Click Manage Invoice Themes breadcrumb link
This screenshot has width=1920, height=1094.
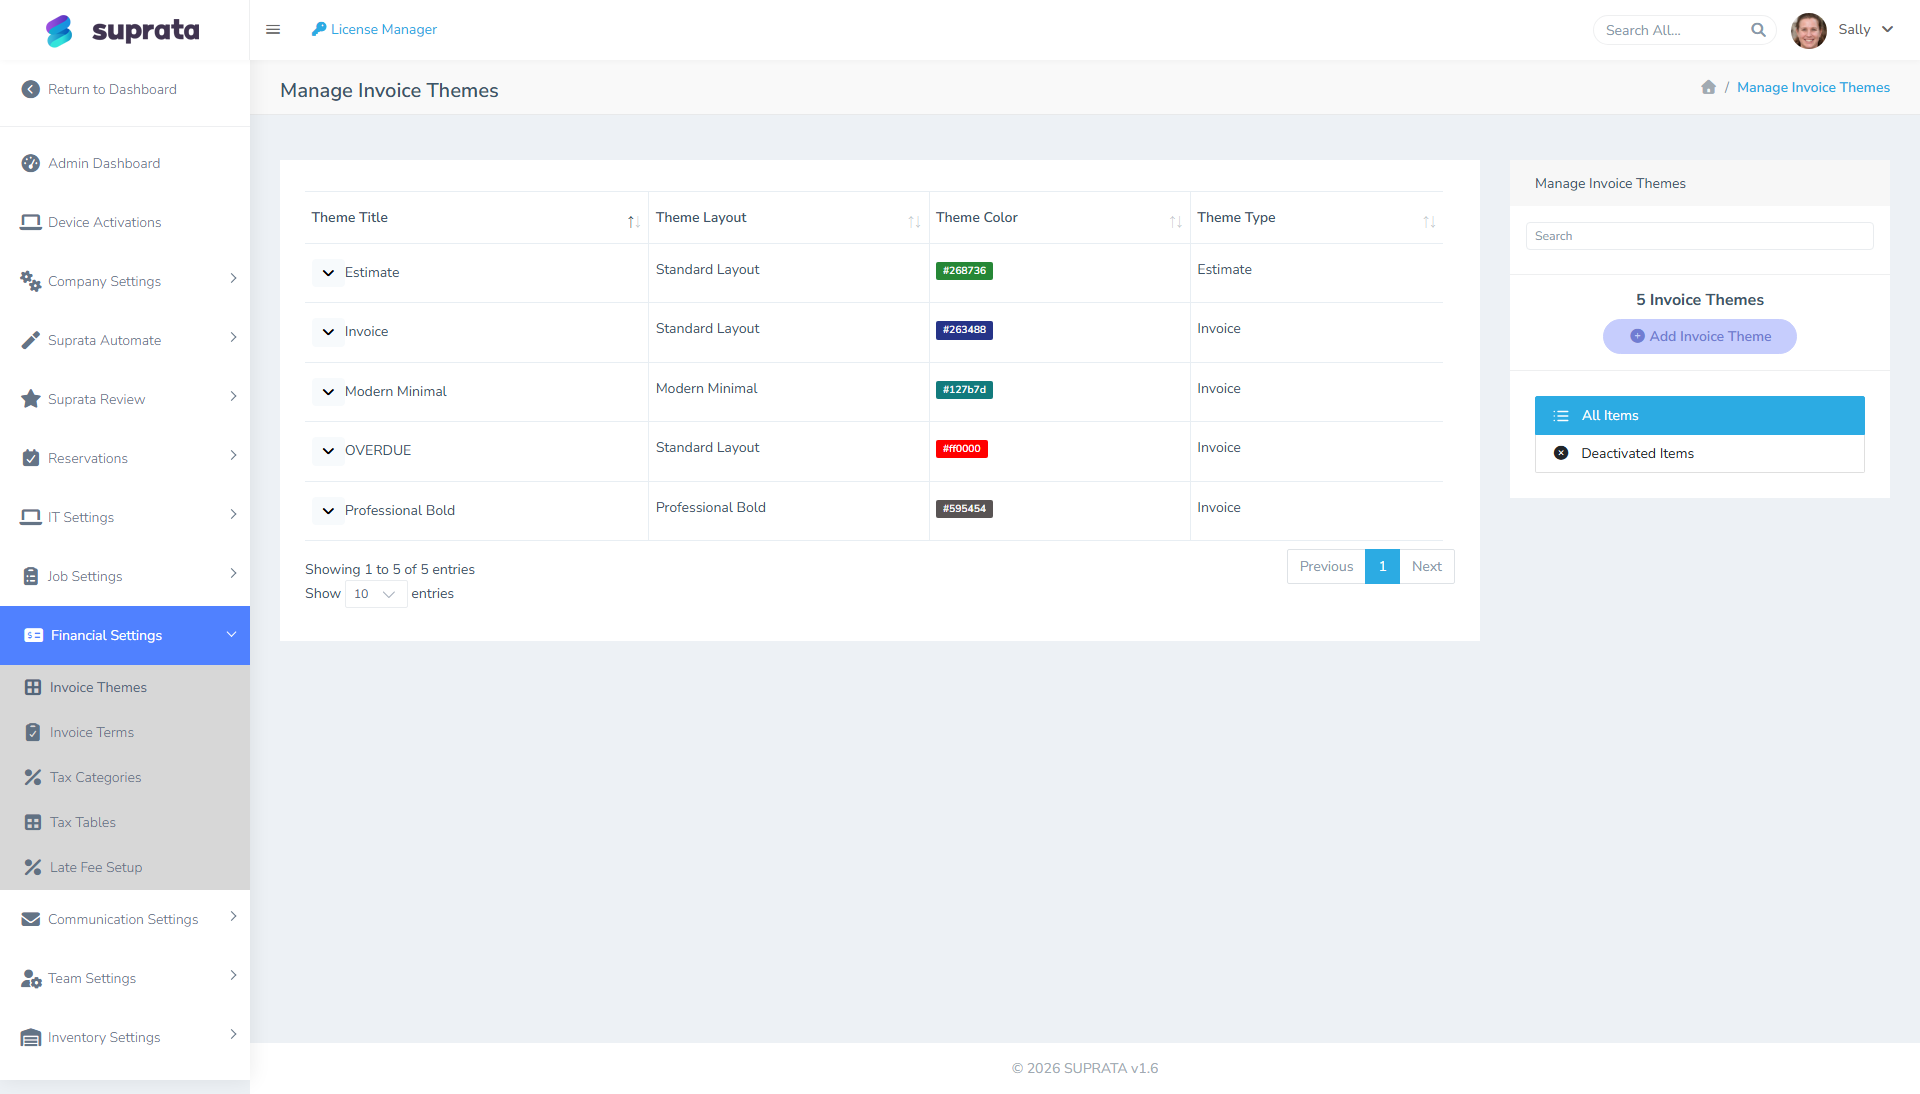1813,87
